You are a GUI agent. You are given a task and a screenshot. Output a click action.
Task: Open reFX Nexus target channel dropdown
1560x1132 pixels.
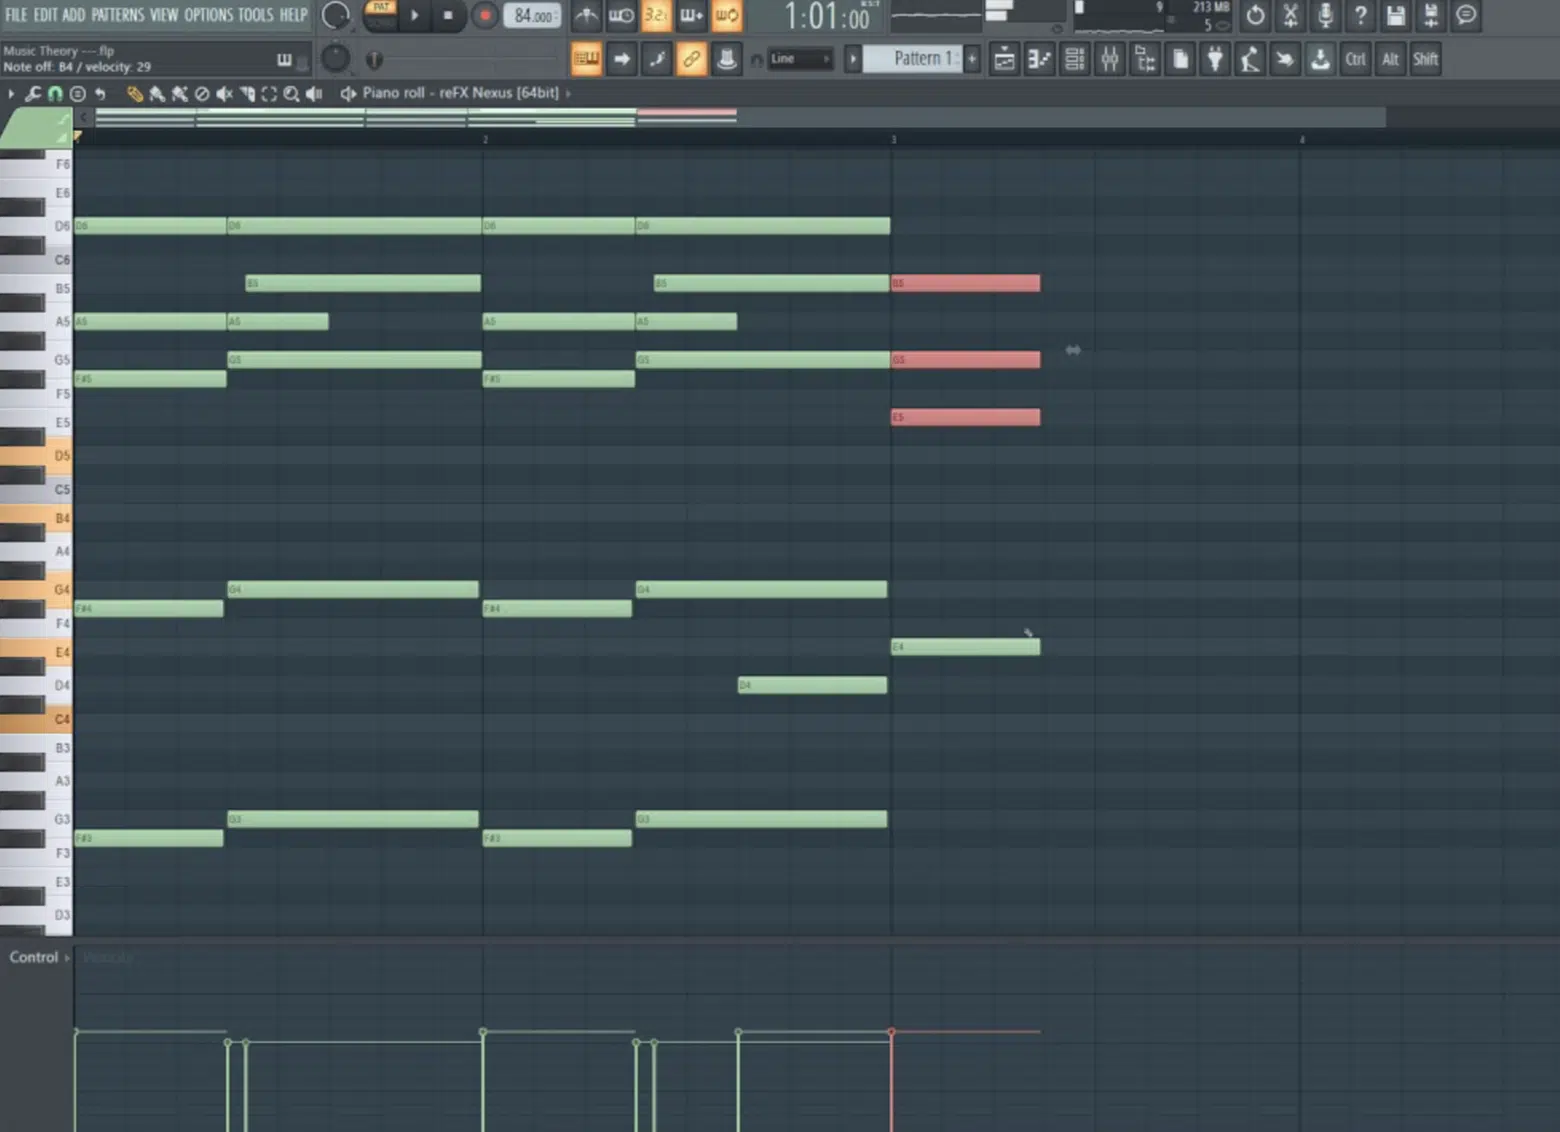coord(568,93)
